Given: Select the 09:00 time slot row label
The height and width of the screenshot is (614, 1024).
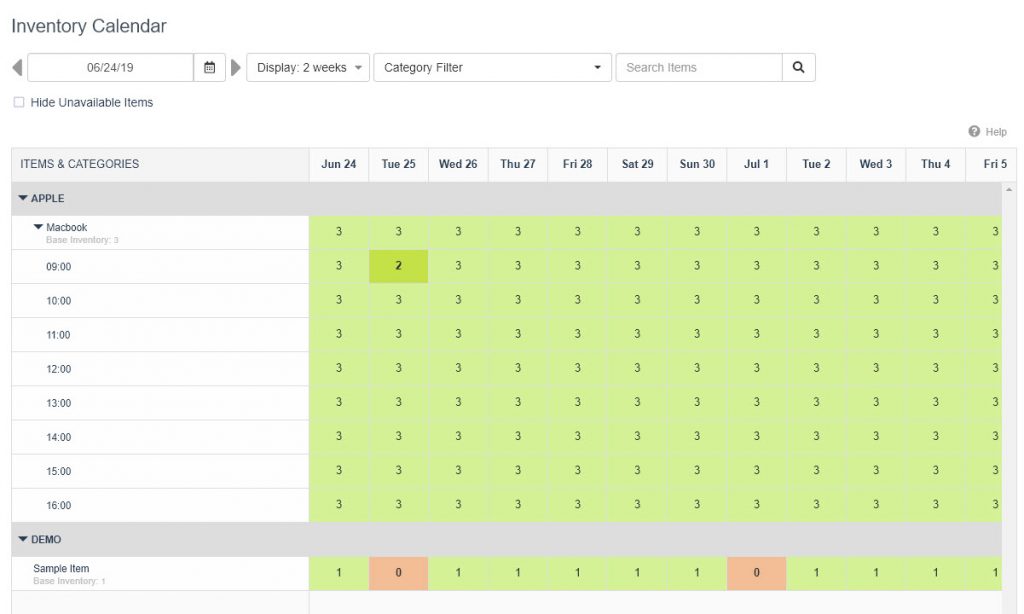Looking at the screenshot, I should (x=58, y=267).
